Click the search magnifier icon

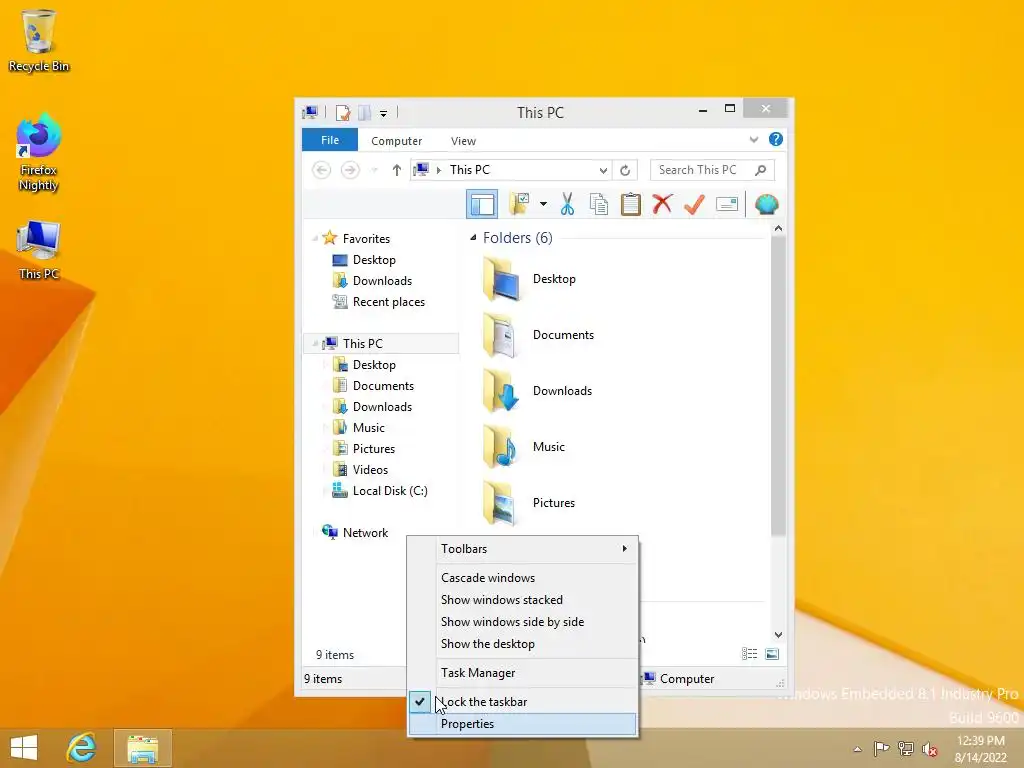point(760,170)
